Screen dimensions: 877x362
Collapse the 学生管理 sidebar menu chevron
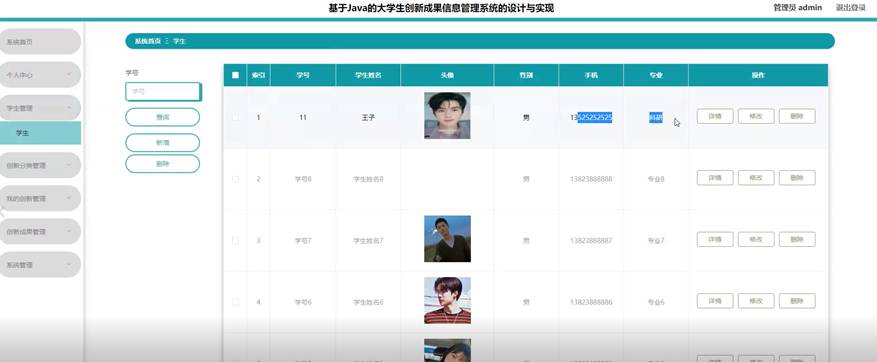click(69, 107)
